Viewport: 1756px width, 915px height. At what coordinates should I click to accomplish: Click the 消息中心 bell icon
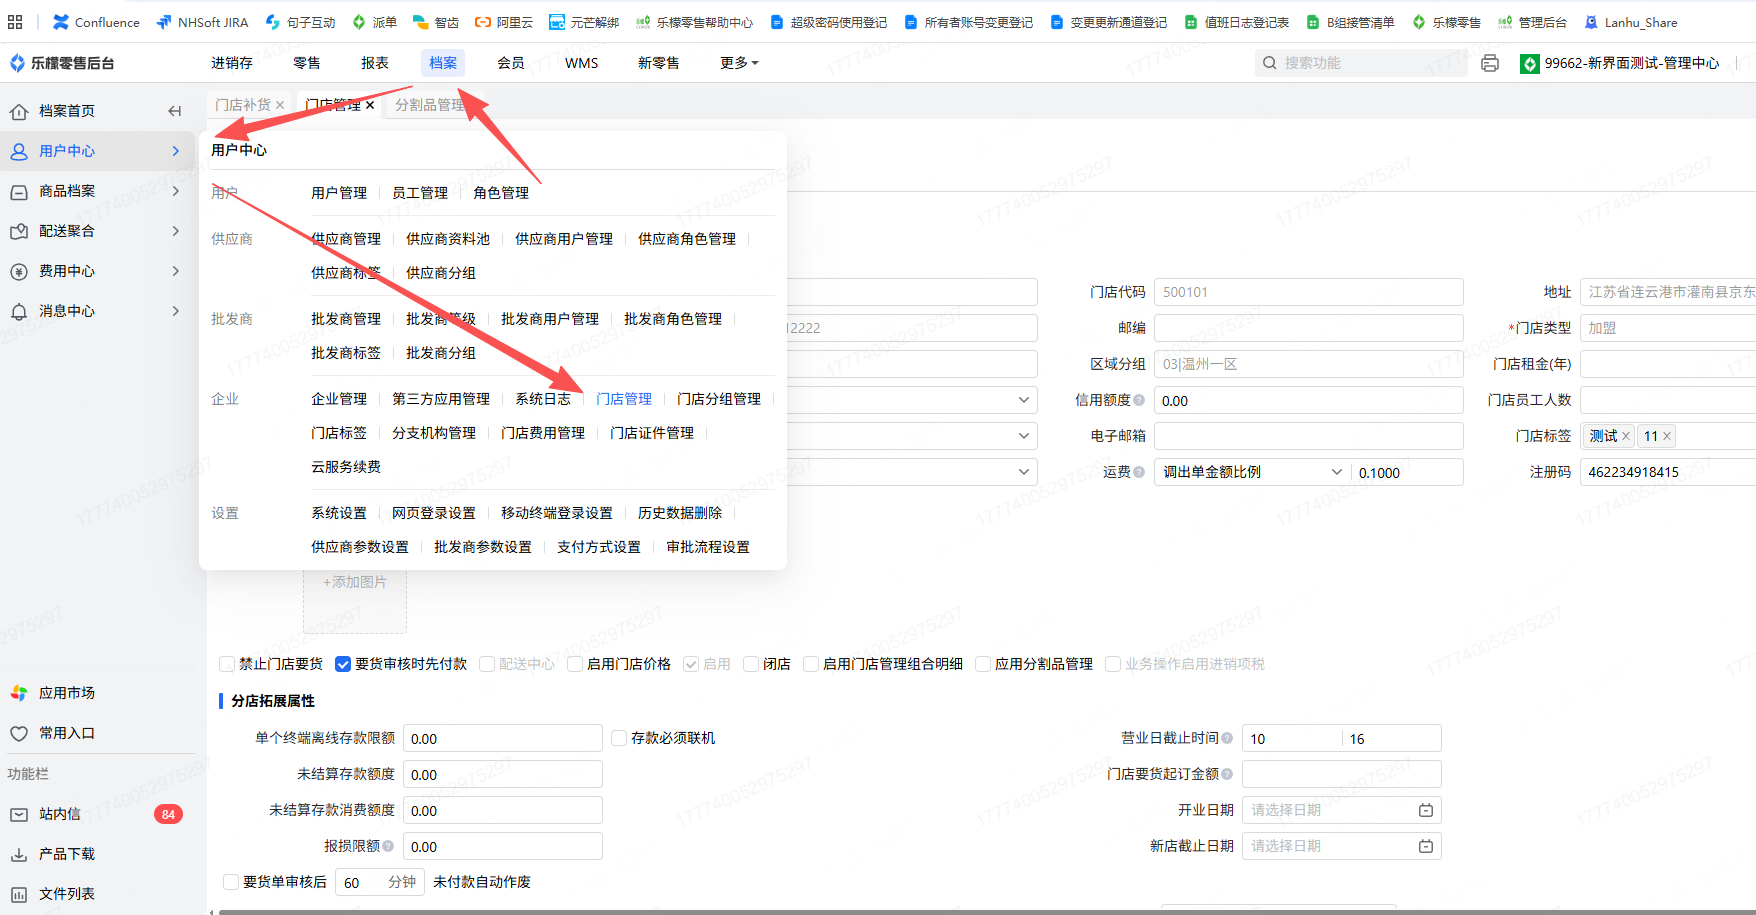coord(19,311)
